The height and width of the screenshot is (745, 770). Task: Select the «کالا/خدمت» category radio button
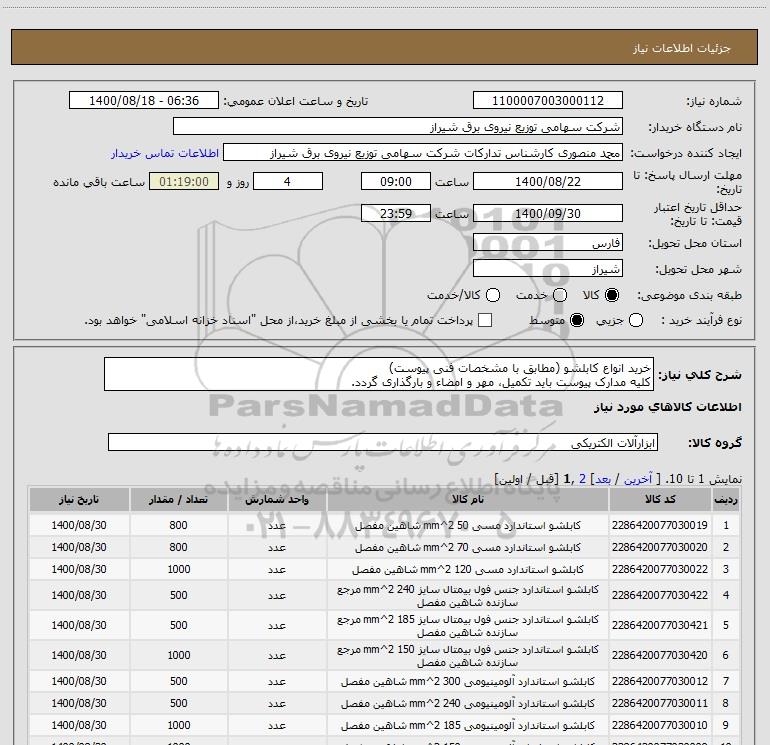493,295
